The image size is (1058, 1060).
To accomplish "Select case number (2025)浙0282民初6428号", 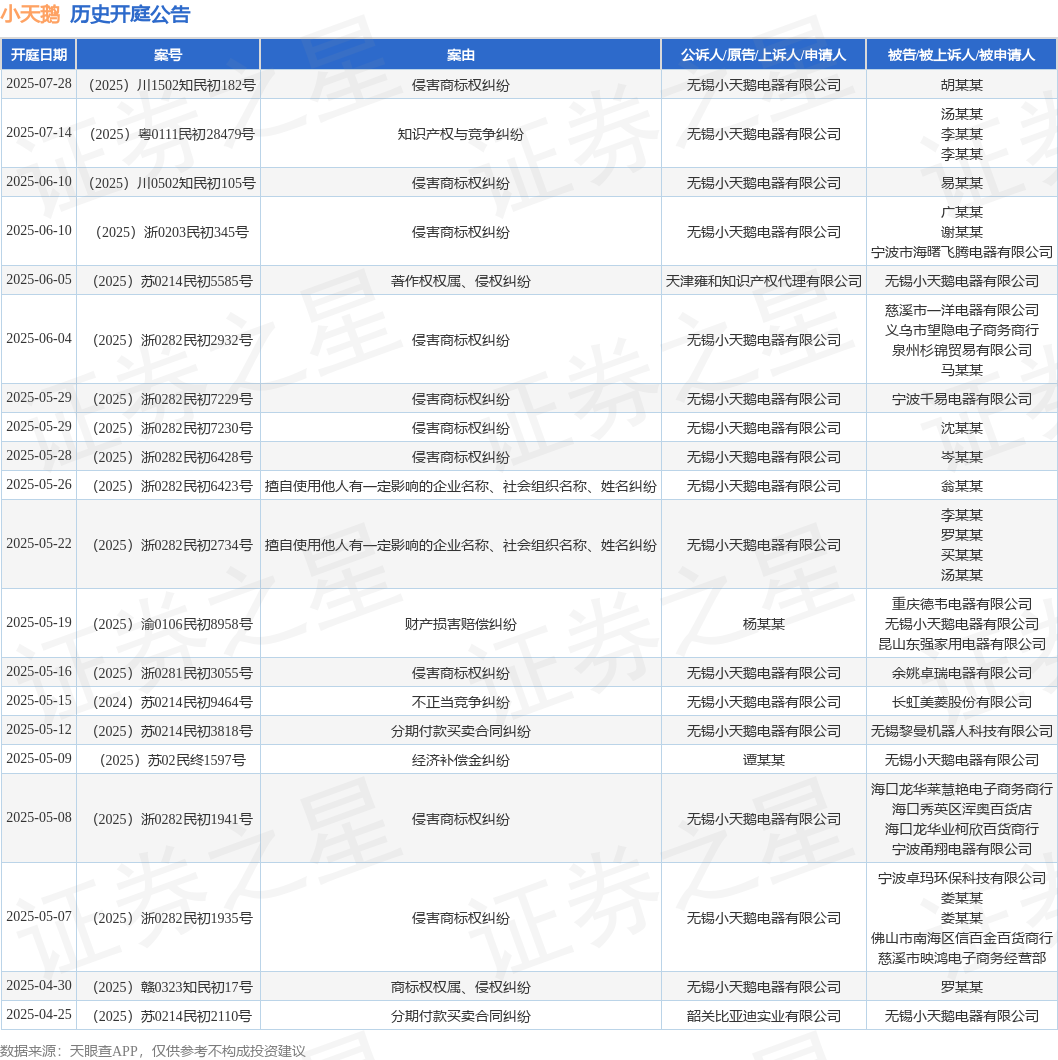I will 172,458.
